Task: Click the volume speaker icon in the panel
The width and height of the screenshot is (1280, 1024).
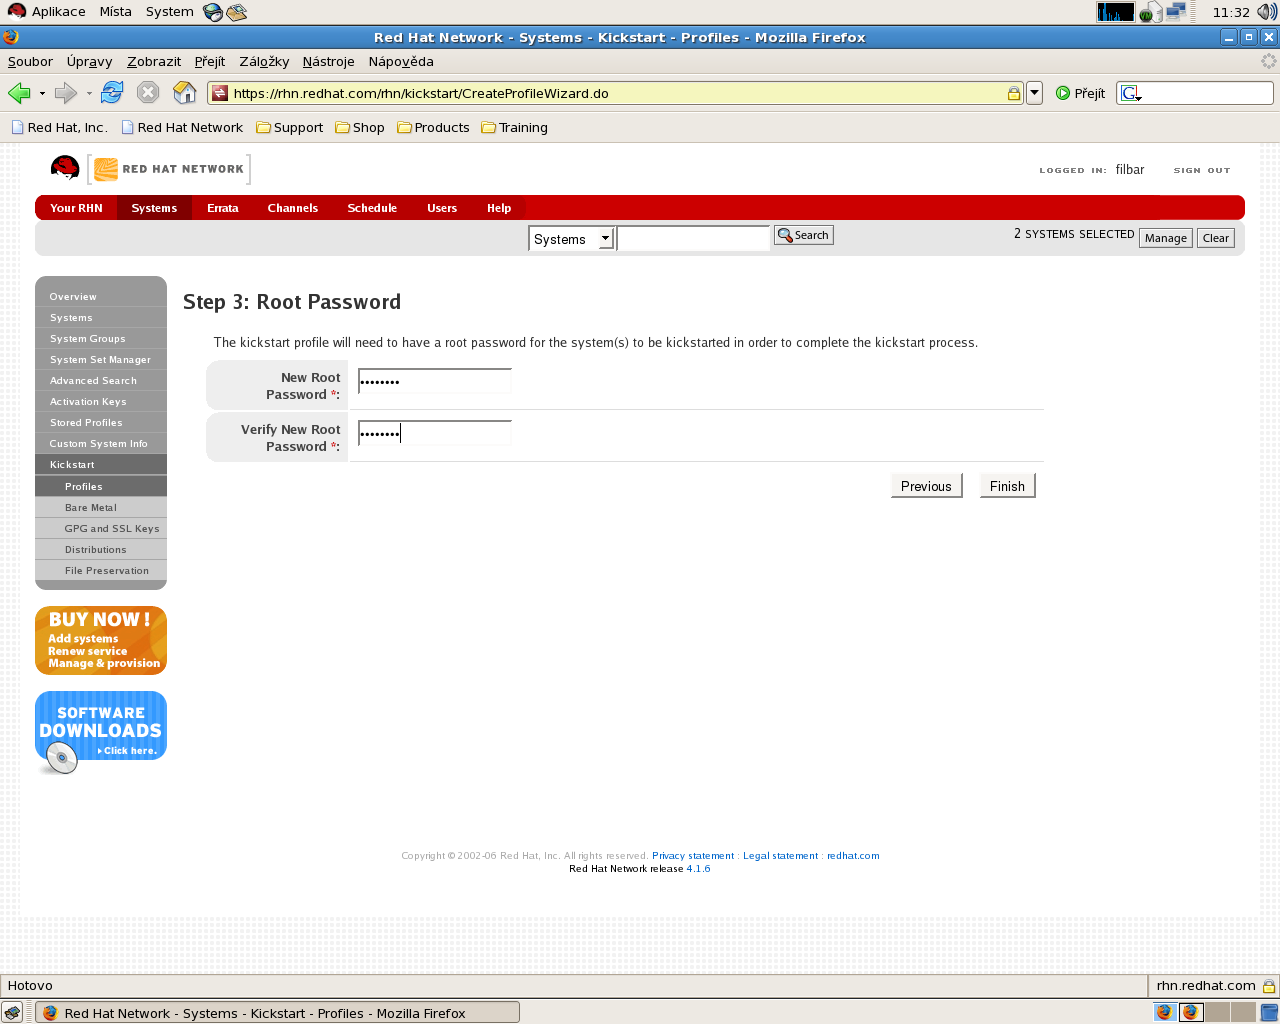Action: coord(1267,12)
